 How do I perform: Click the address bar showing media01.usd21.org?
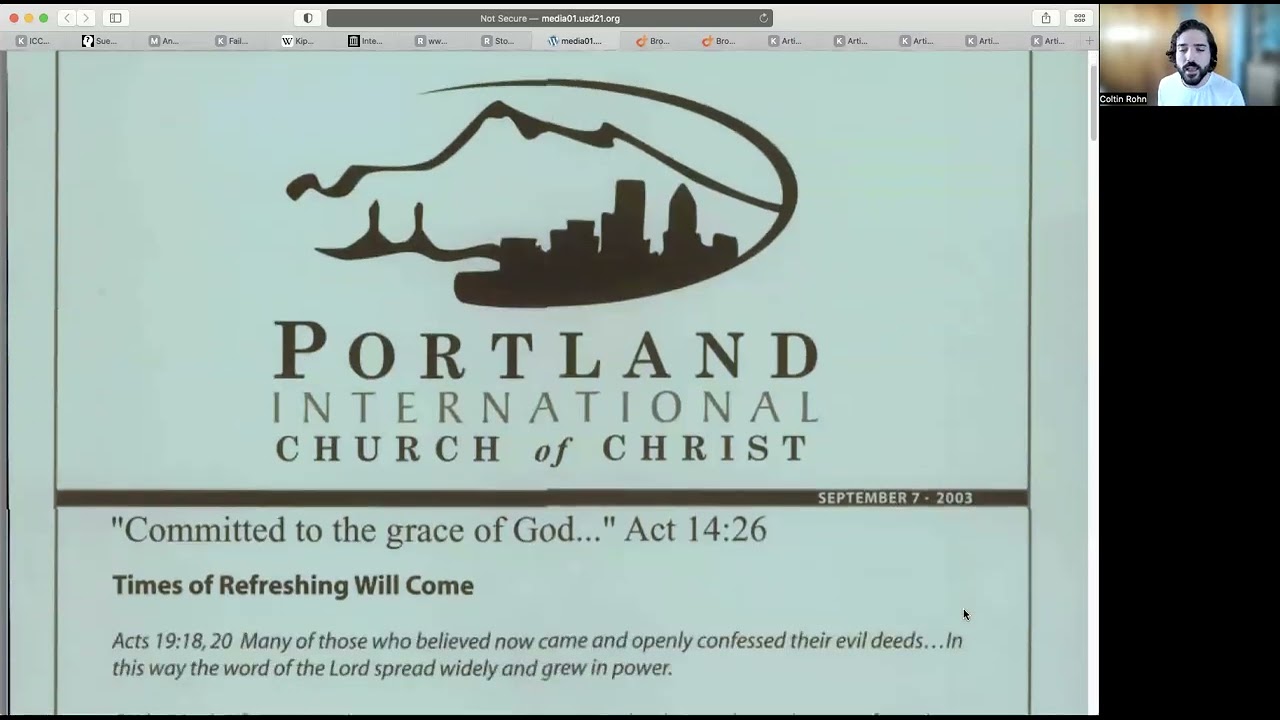pos(549,18)
